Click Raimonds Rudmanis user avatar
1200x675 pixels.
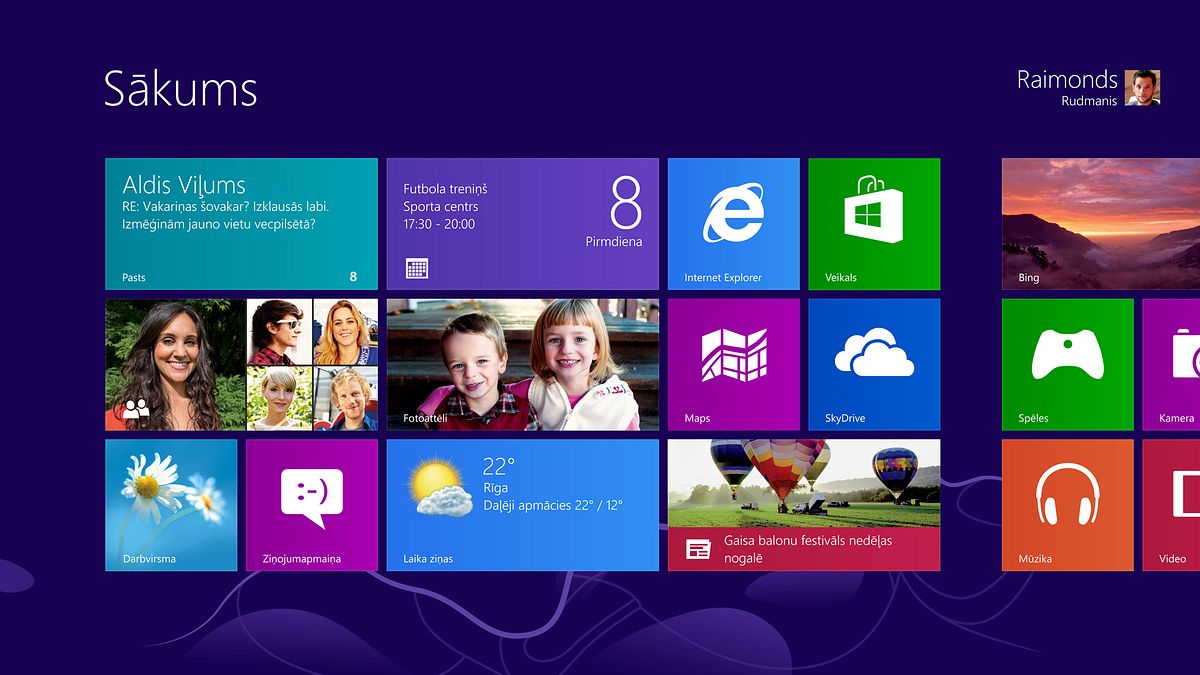click(1142, 88)
